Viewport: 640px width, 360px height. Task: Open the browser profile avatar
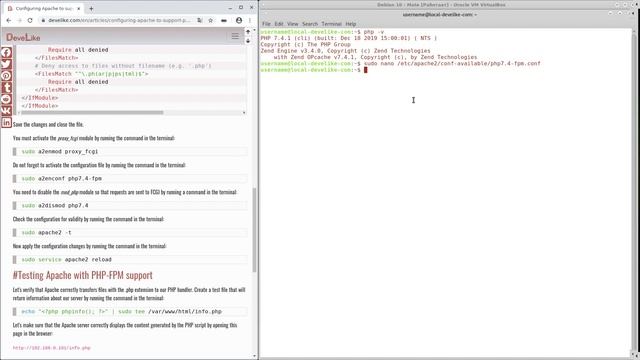tap(239, 20)
